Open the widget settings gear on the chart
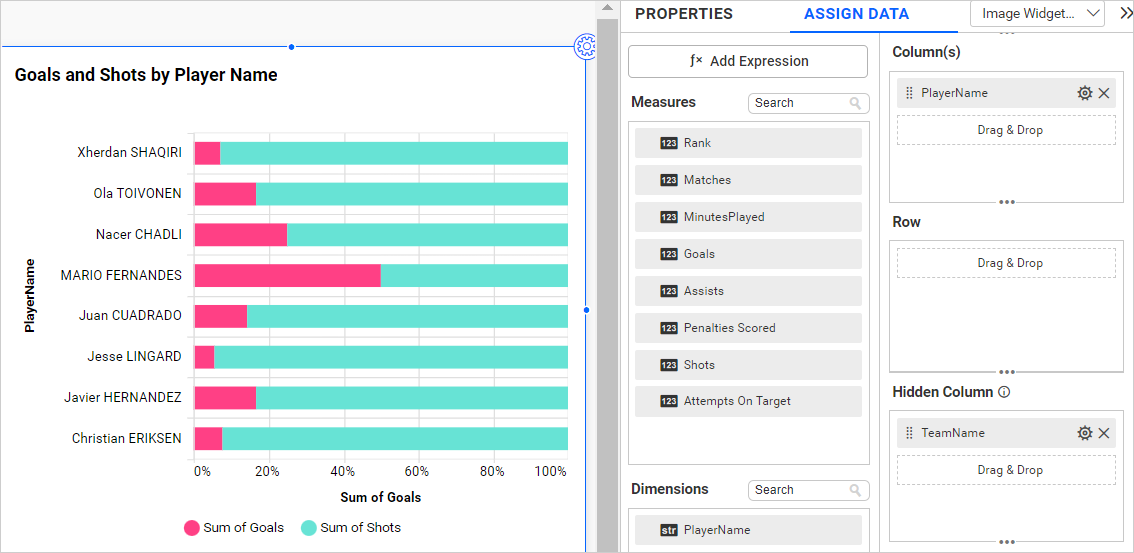1134x553 pixels. point(586,46)
